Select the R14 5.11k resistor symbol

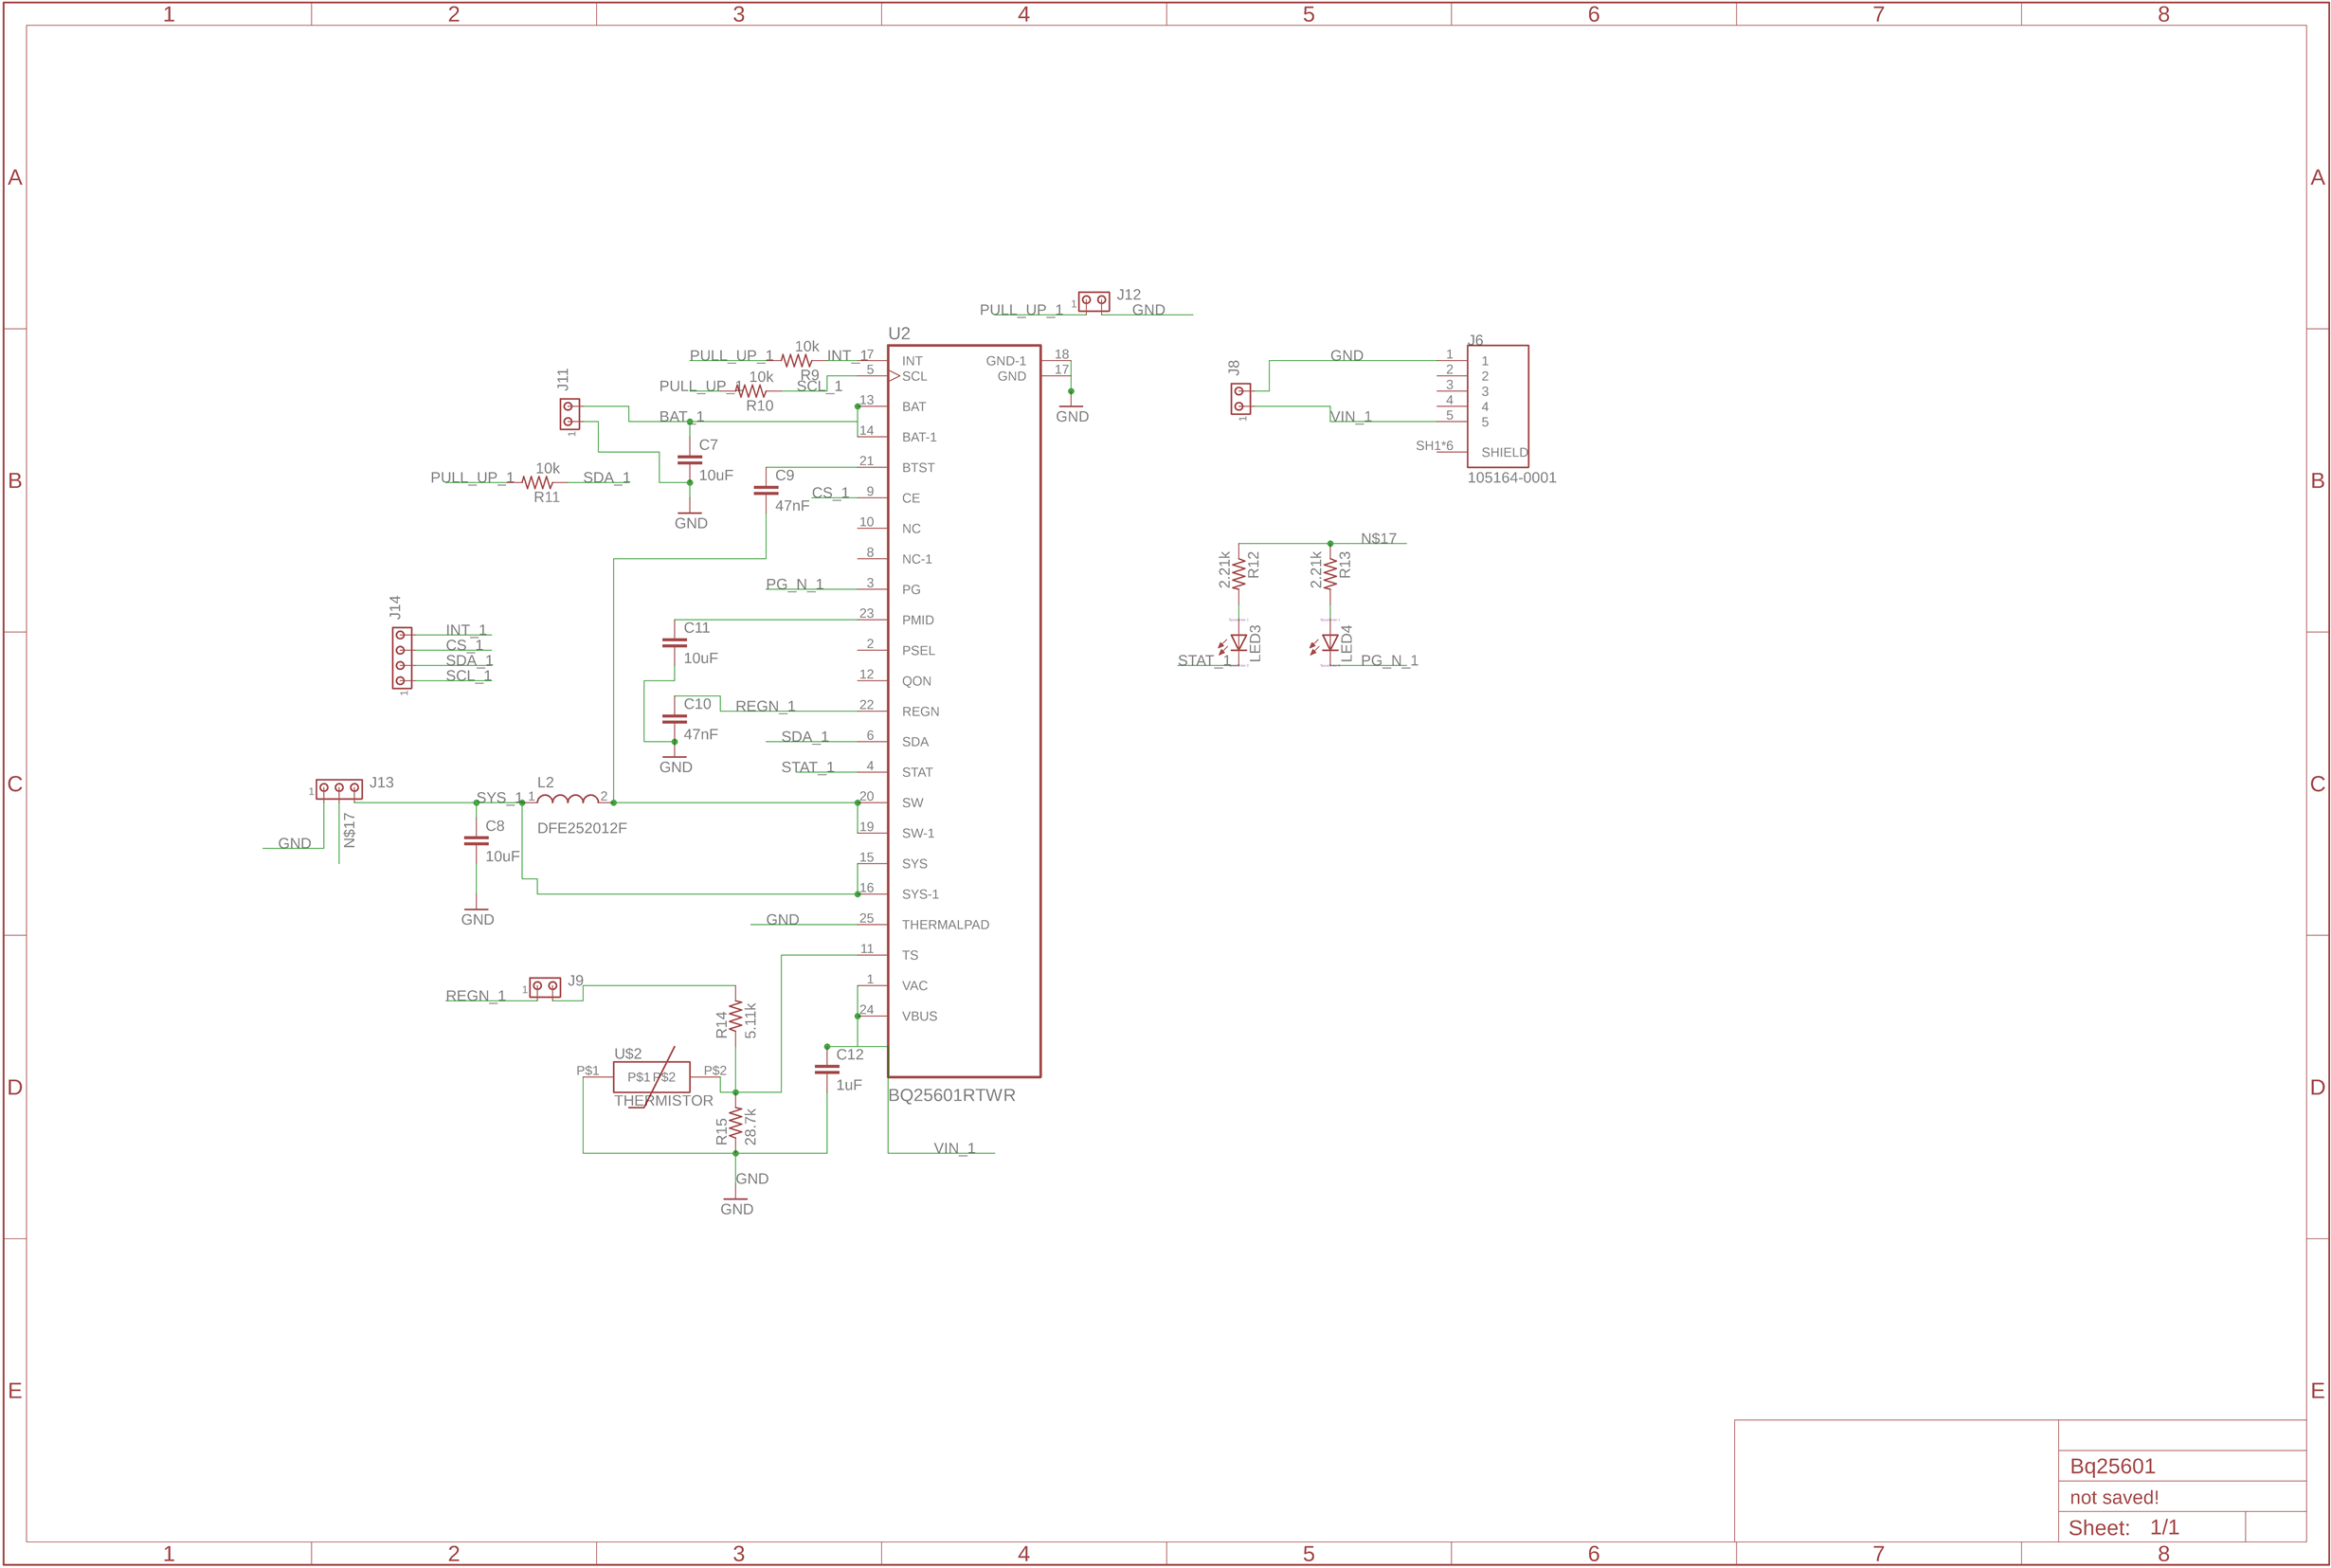[x=736, y=1016]
